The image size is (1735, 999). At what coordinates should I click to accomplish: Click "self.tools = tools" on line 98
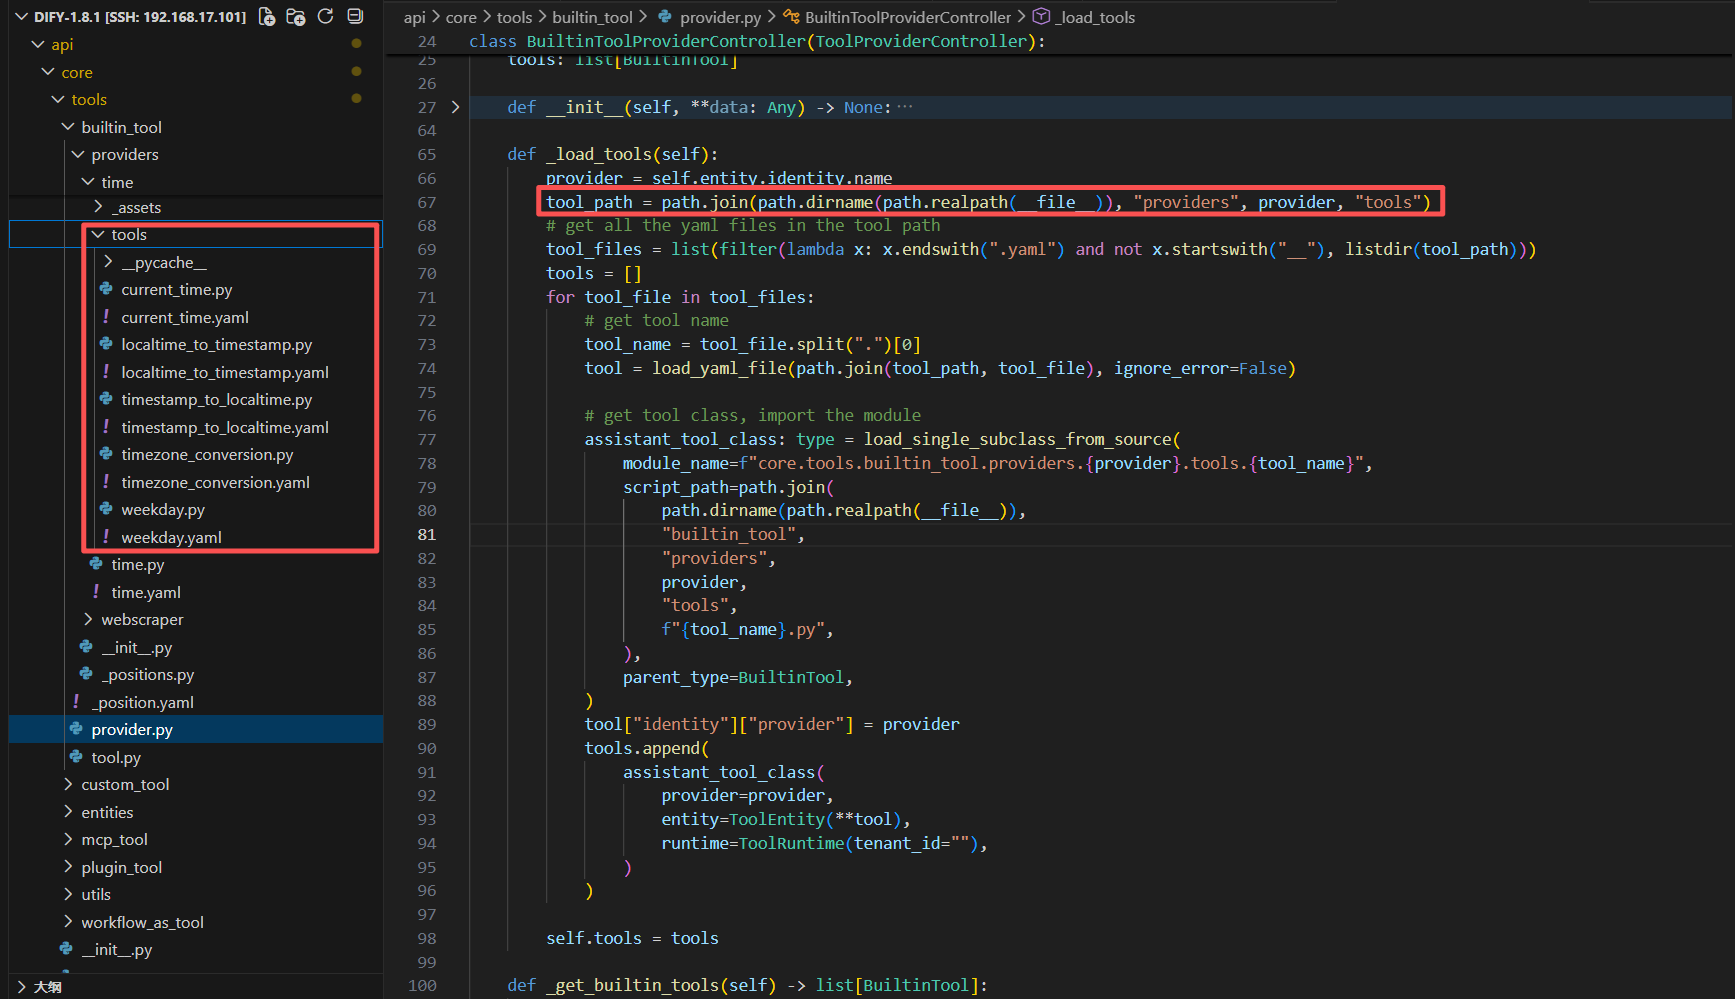[x=632, y=938]
